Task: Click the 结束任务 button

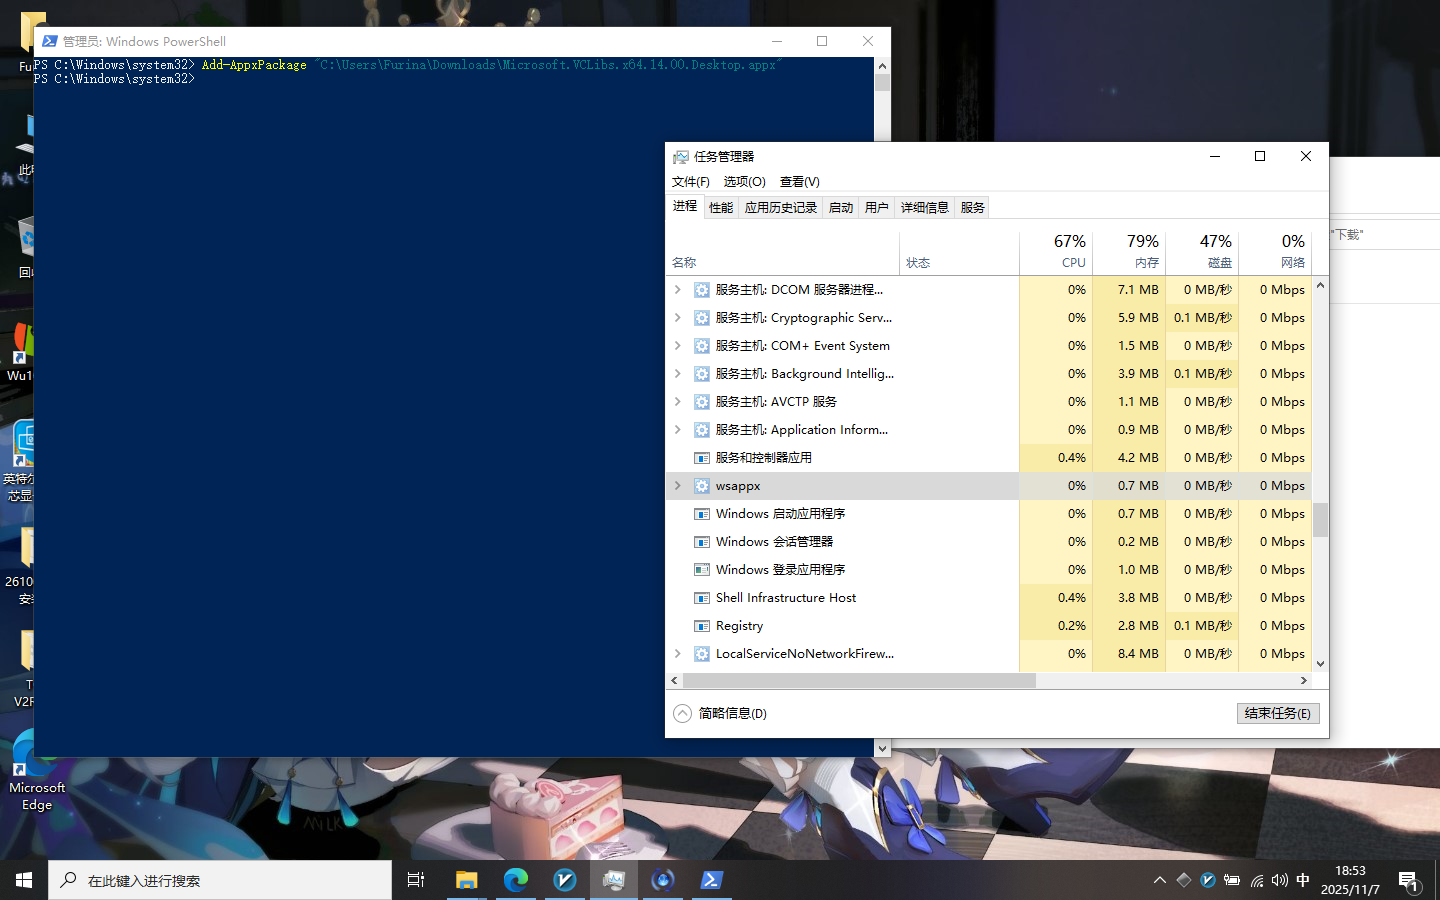Action: [x=1277, y=713]
